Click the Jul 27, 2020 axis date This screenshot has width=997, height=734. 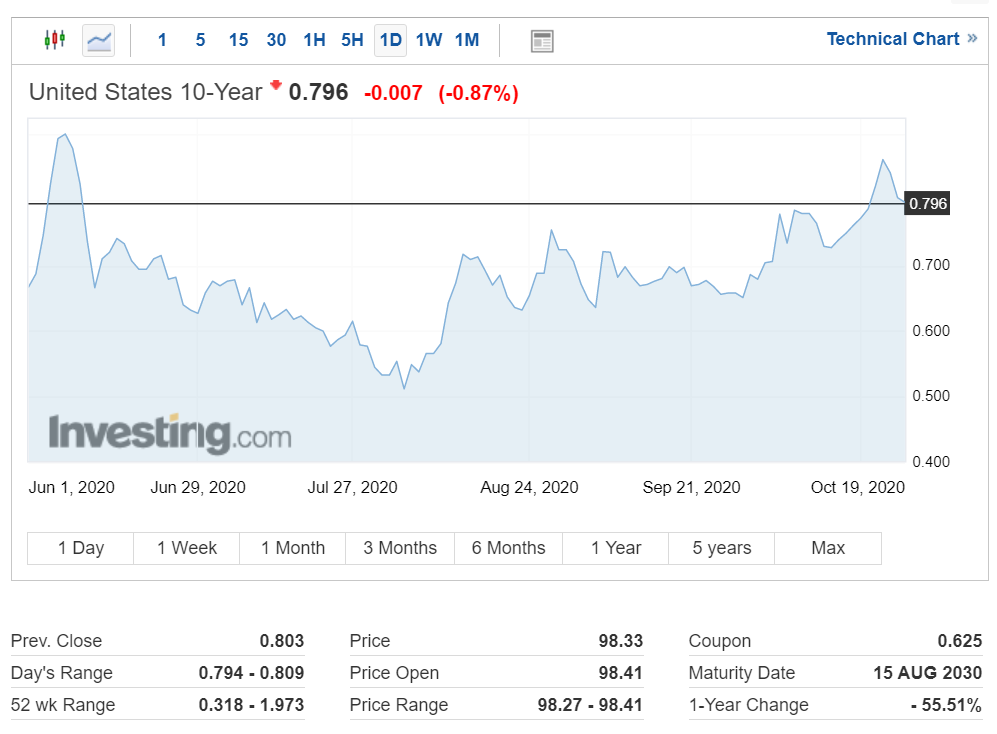pos(352,487)
